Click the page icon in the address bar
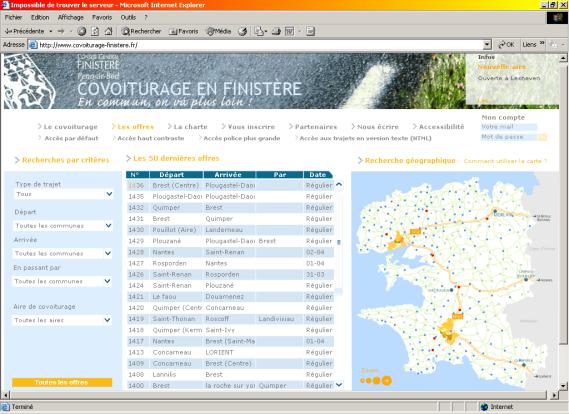 tap(33, 45)
